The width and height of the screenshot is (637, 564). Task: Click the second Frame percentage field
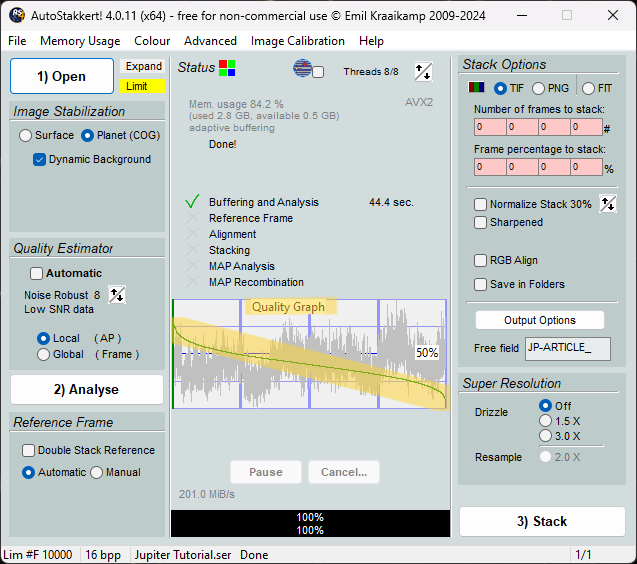[522, 167]
